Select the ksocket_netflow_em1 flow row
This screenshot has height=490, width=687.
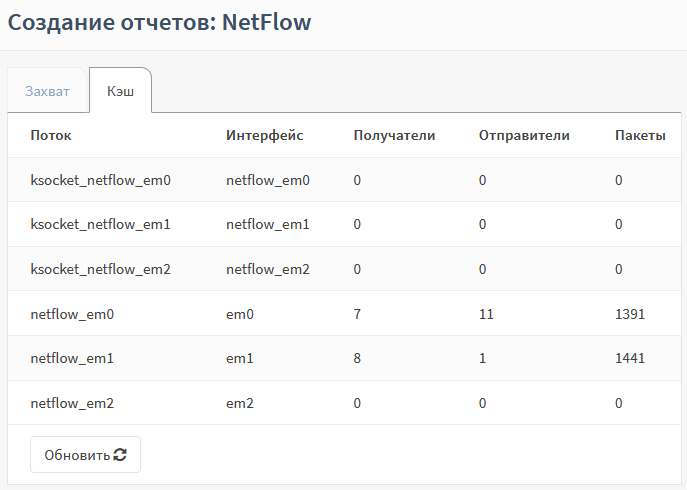click(x=100, y=225)
